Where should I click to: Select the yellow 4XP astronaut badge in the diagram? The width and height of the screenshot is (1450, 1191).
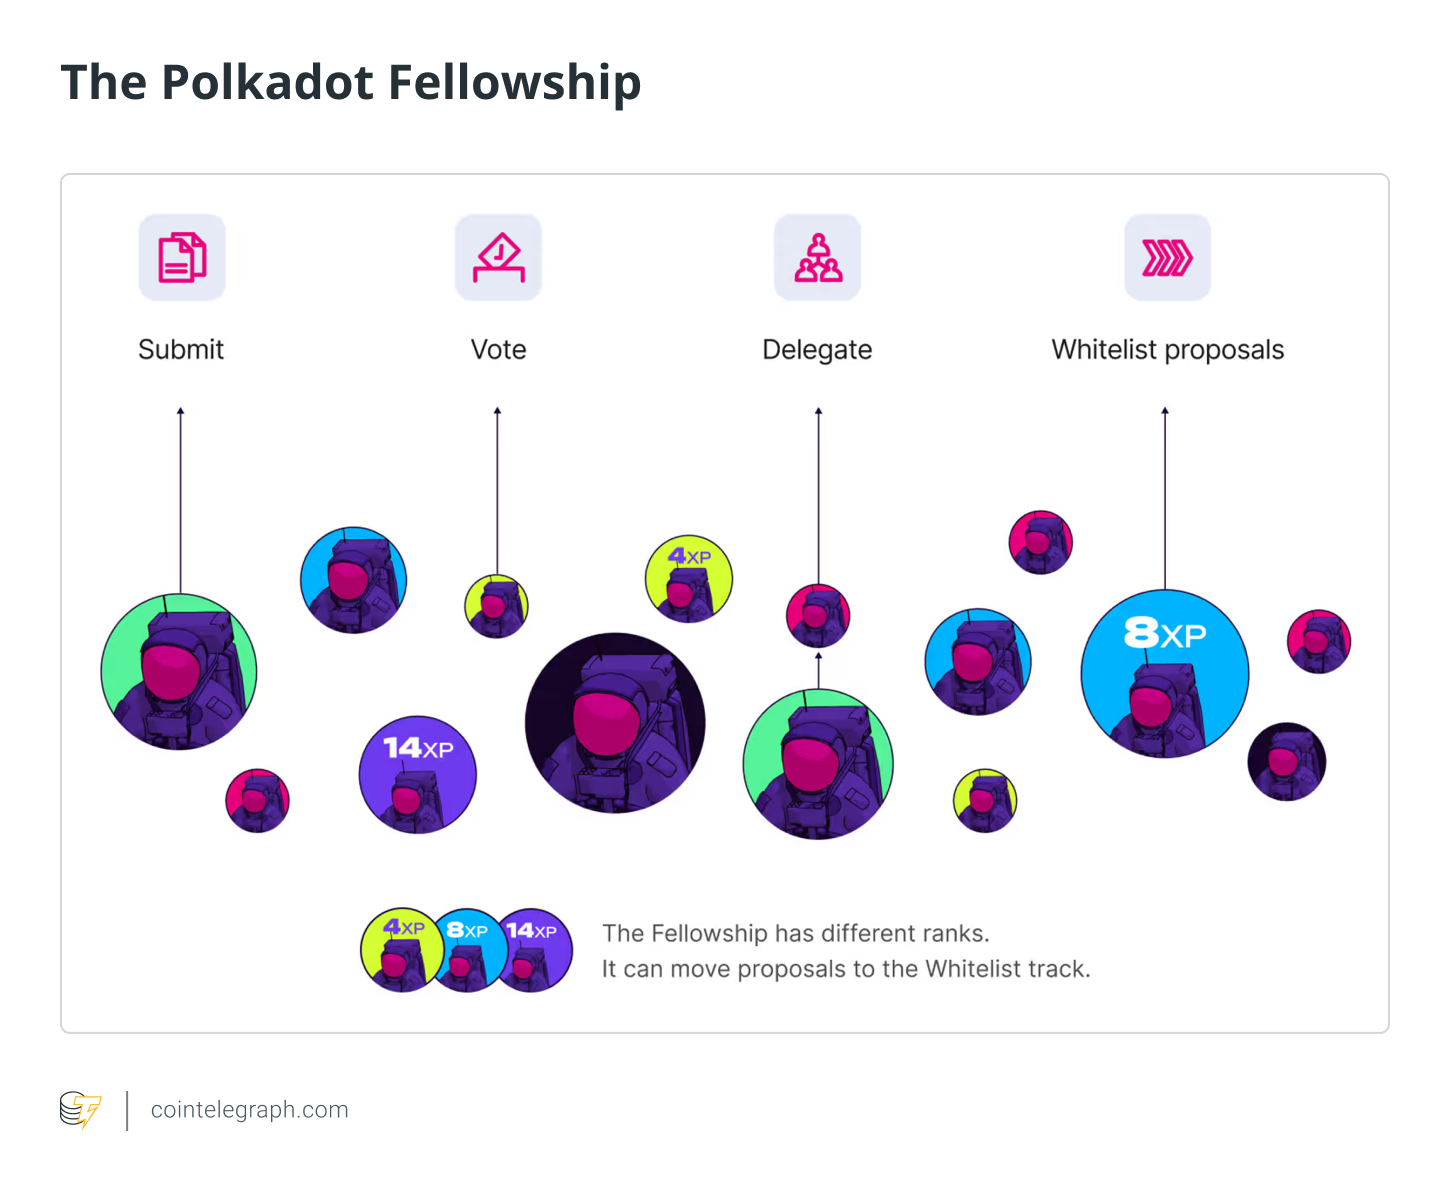point(689,579)
